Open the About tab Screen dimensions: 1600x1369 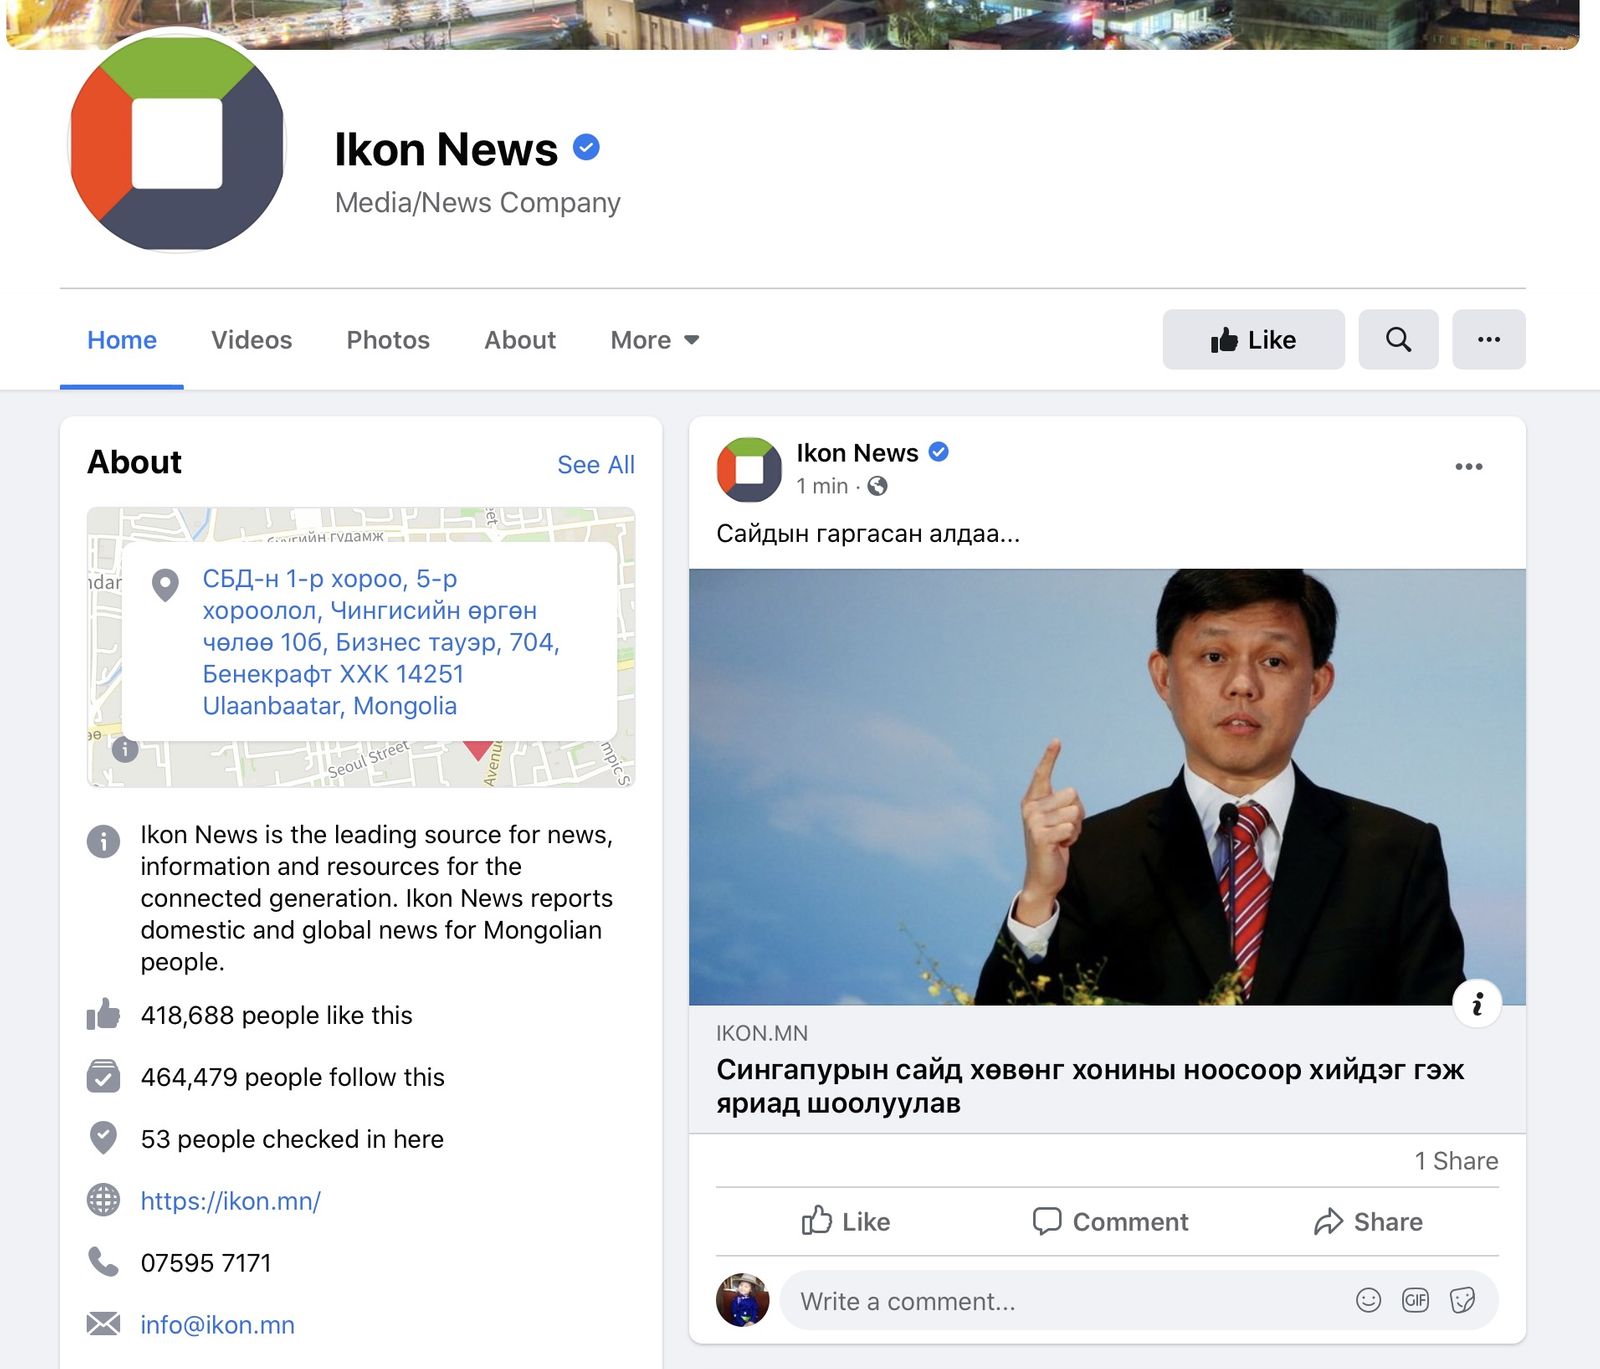tap(520, 340)
